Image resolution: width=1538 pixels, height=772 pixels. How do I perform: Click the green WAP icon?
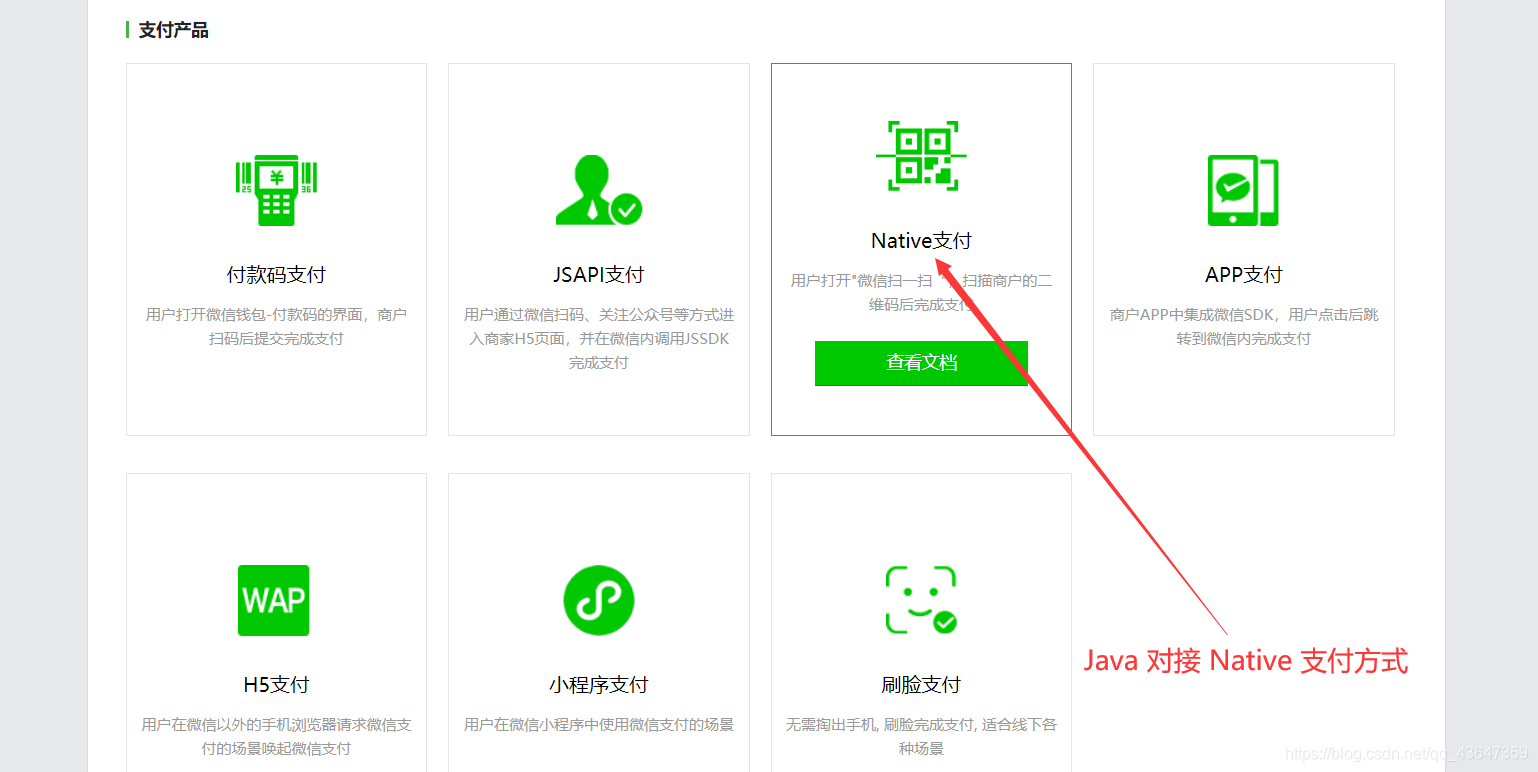click(273, 600)
